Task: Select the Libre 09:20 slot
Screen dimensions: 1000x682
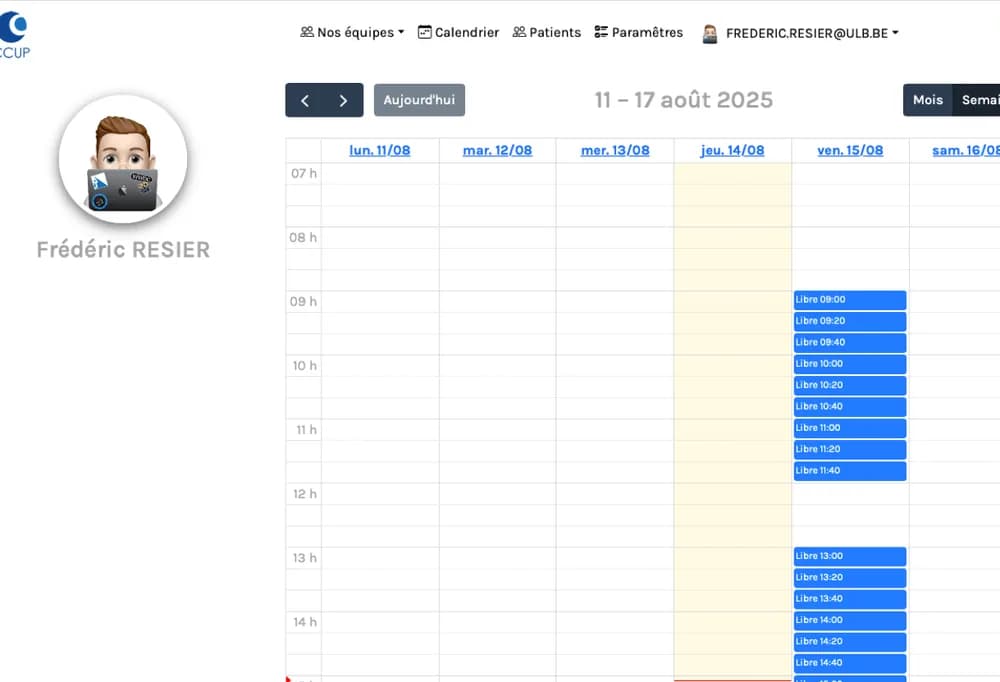Action: pyautogui.click(x=849, y=322)
